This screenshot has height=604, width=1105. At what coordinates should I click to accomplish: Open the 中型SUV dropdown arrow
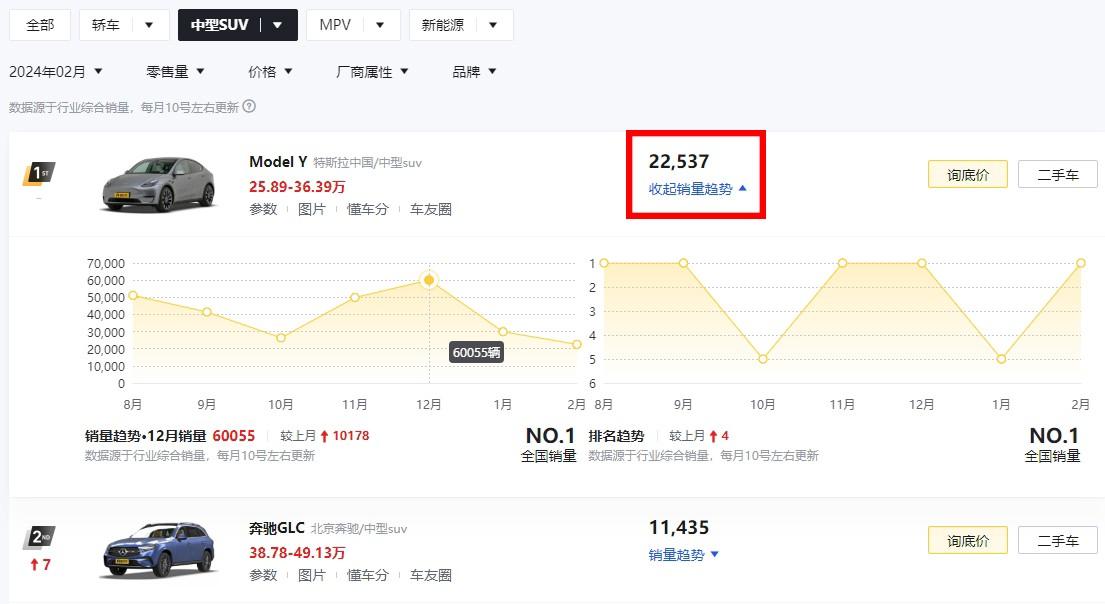[278, 25]
